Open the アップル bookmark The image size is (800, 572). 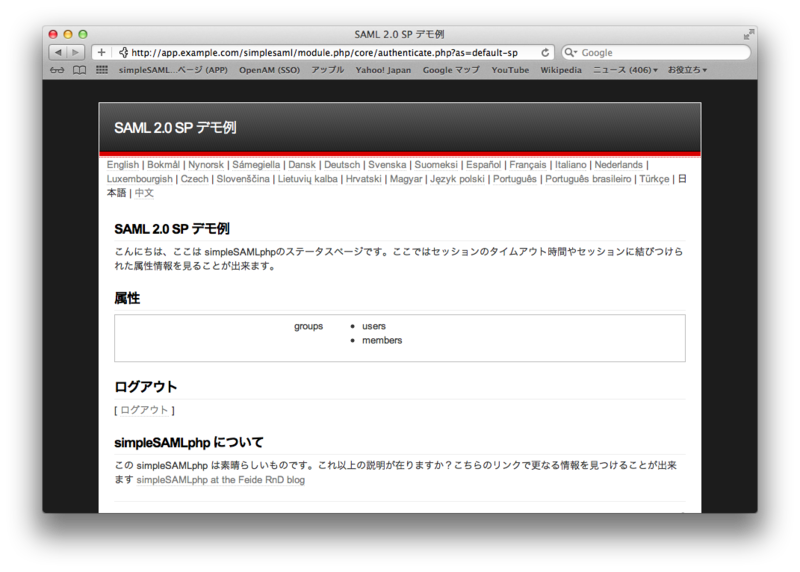coord(328,70)
